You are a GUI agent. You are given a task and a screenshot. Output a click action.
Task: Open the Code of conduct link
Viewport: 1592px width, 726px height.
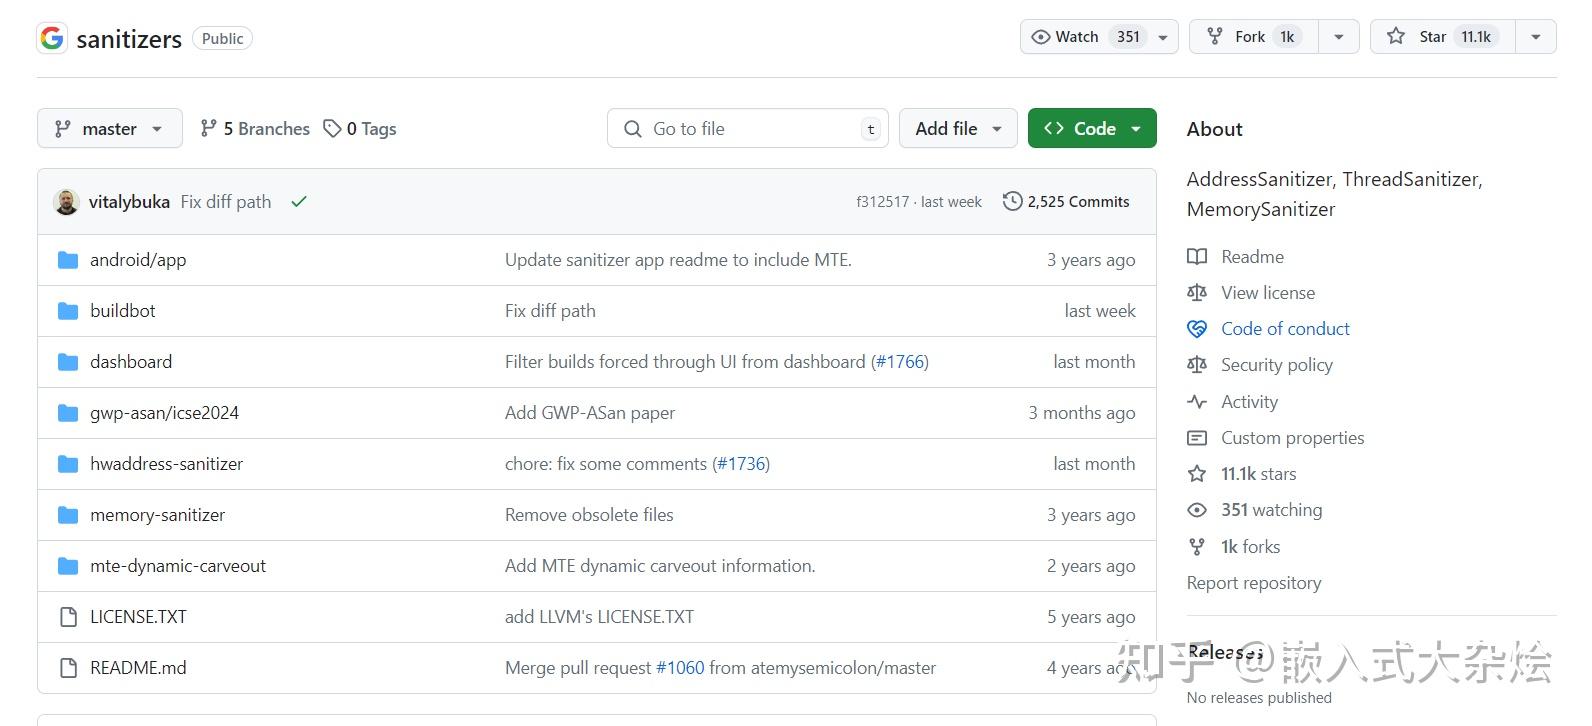(x=1285, y=329)
